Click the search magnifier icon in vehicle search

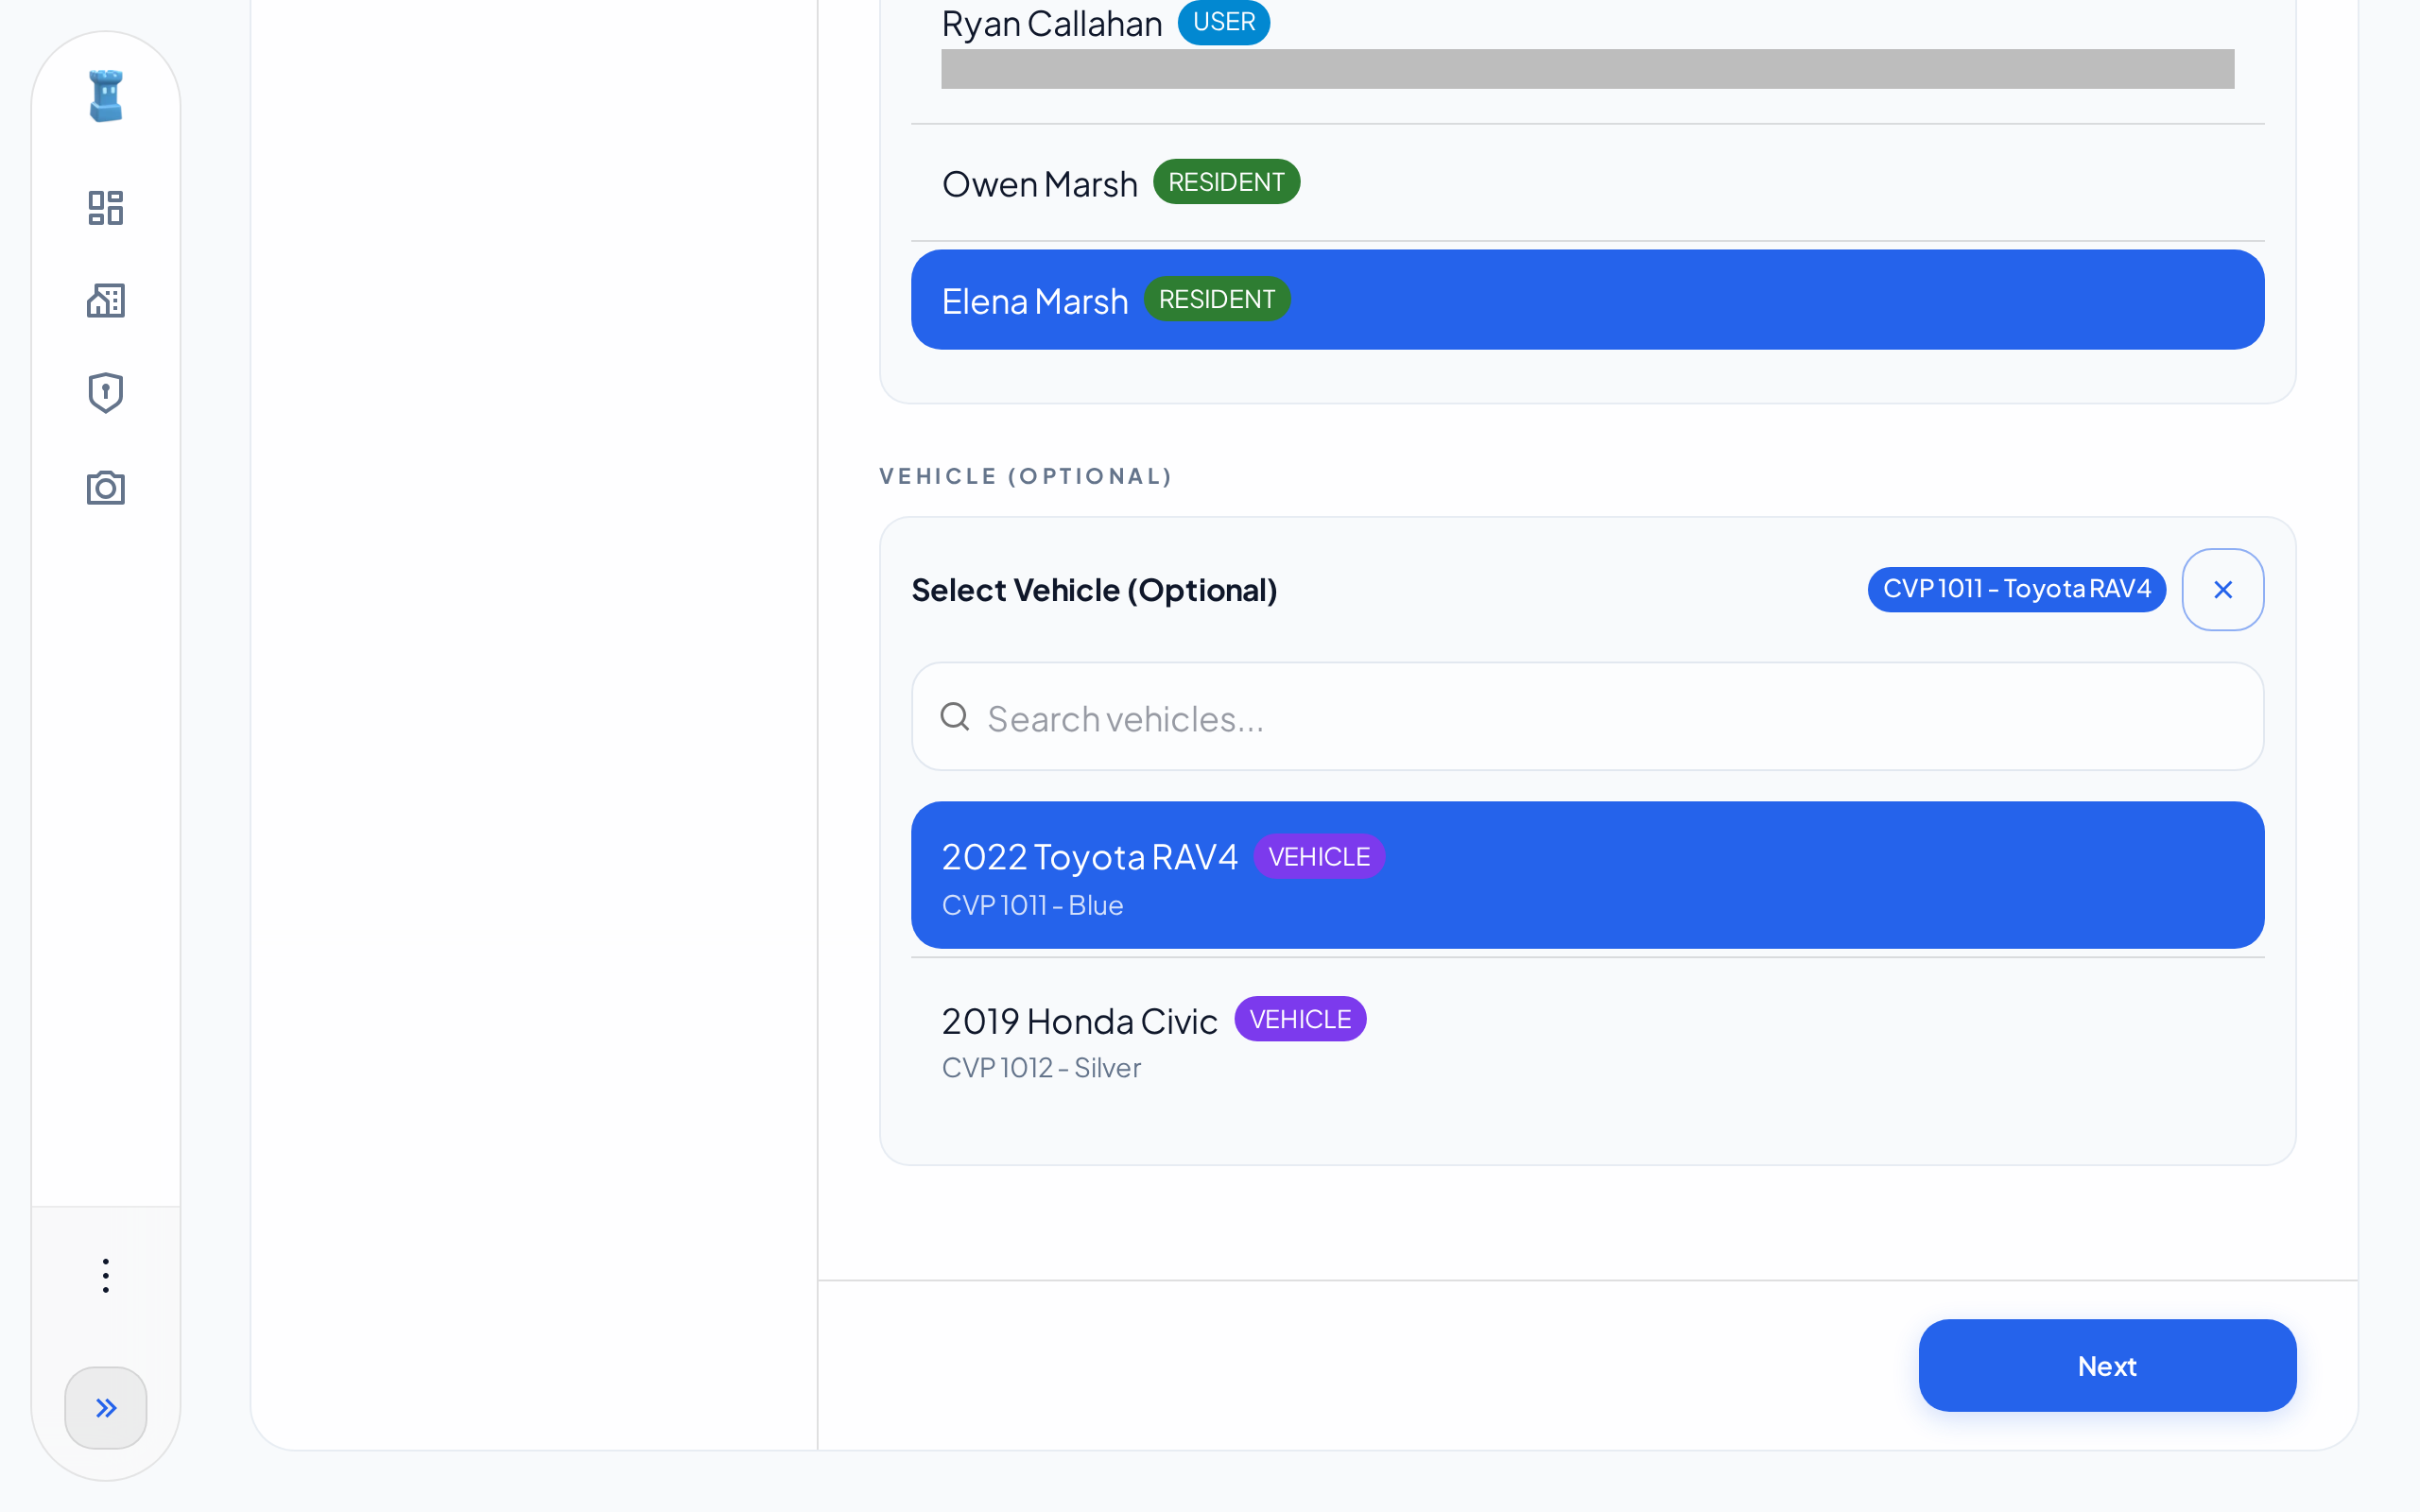tap(955, 717)
